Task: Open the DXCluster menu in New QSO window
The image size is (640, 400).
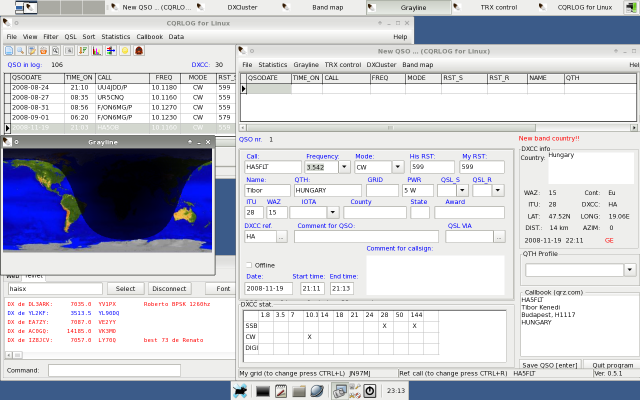Action: (x=381, y=65)
